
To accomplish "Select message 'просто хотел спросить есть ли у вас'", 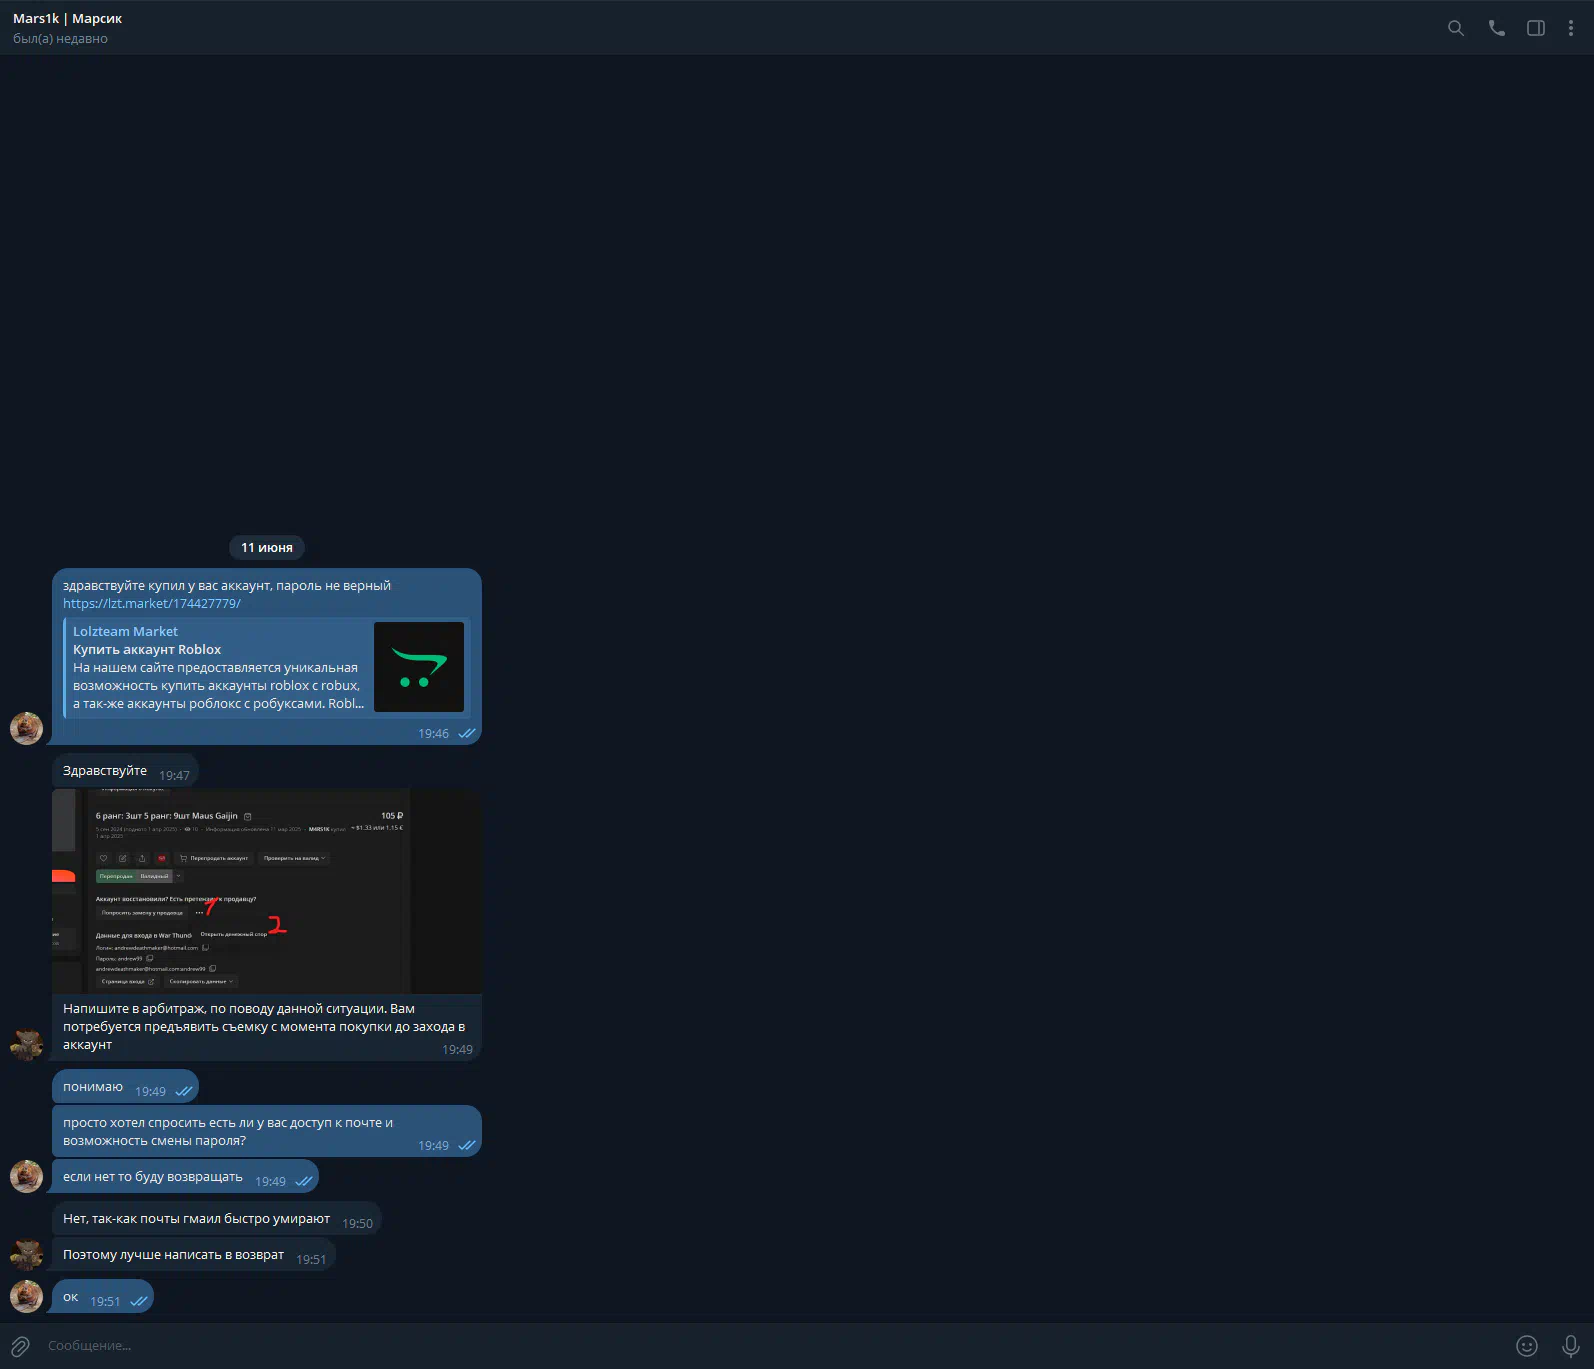I will point(267,1131).
